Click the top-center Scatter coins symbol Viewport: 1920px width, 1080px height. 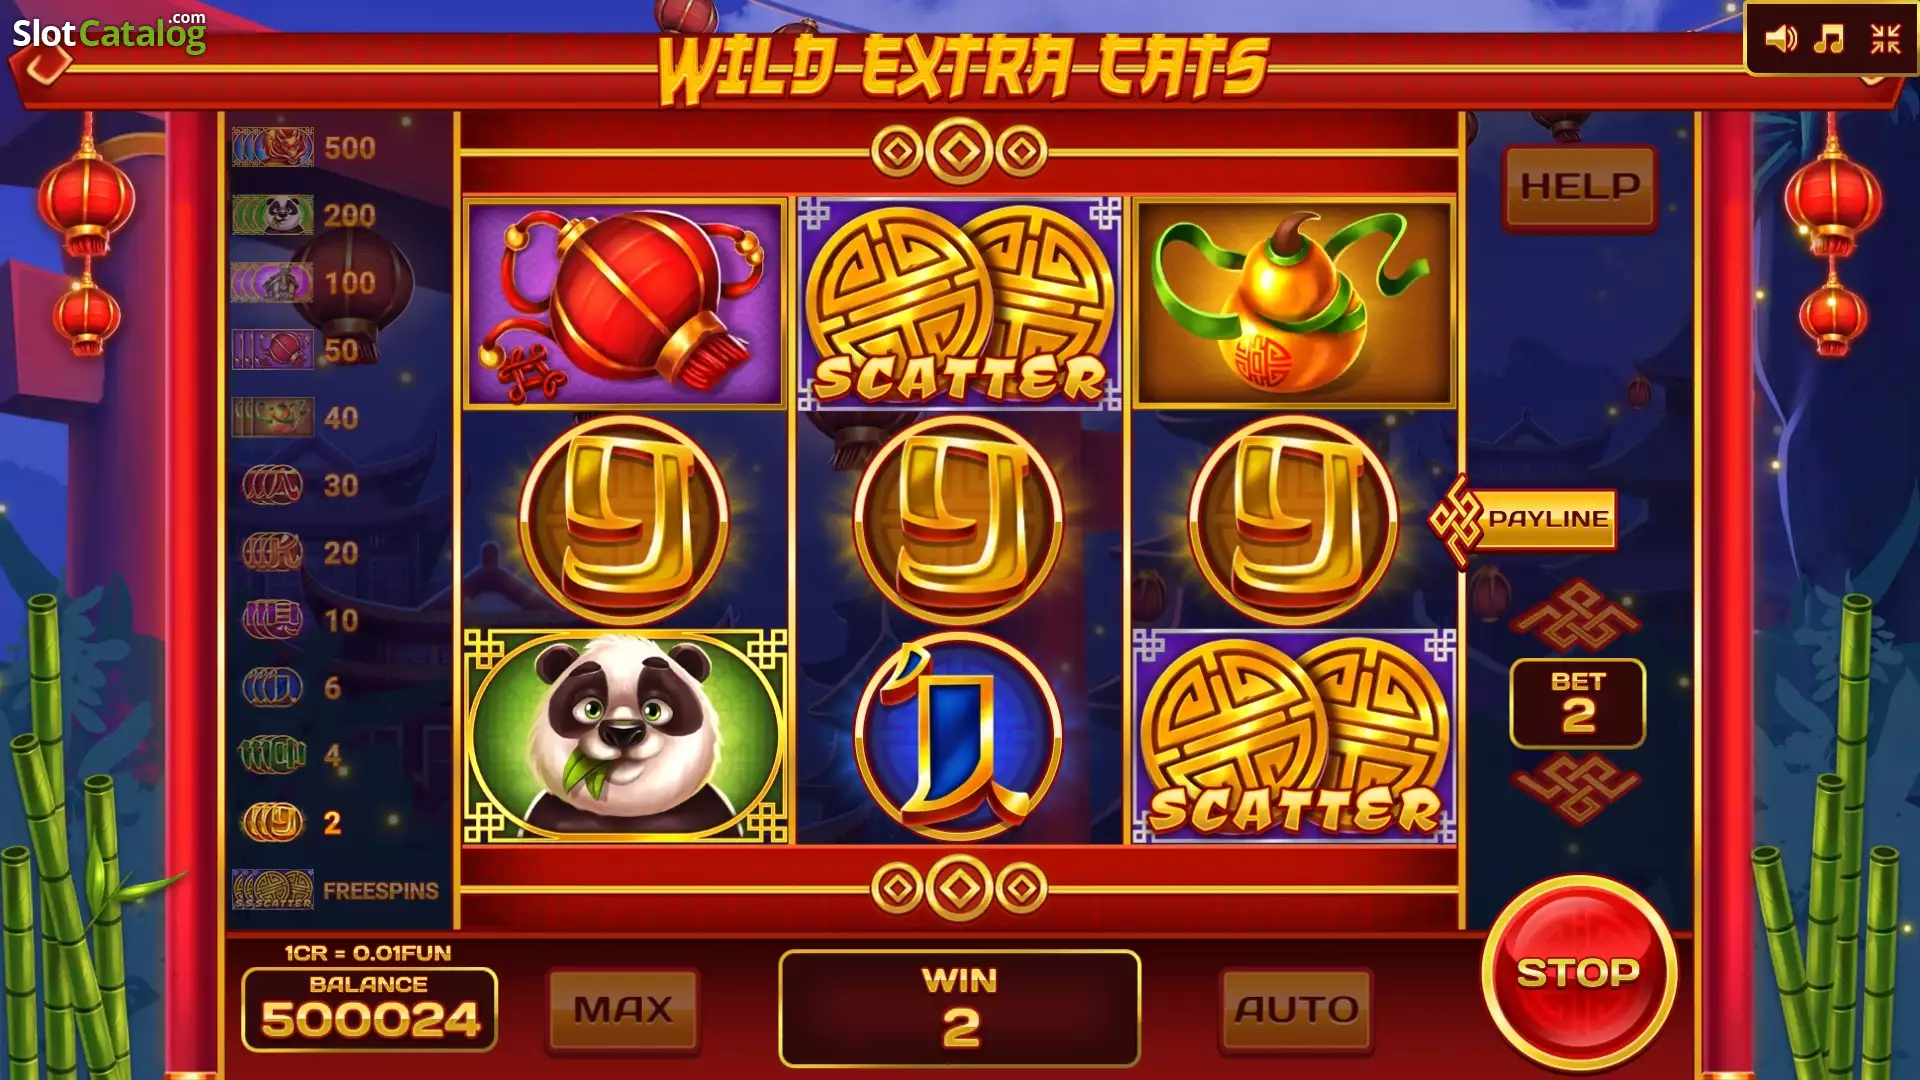959,304
